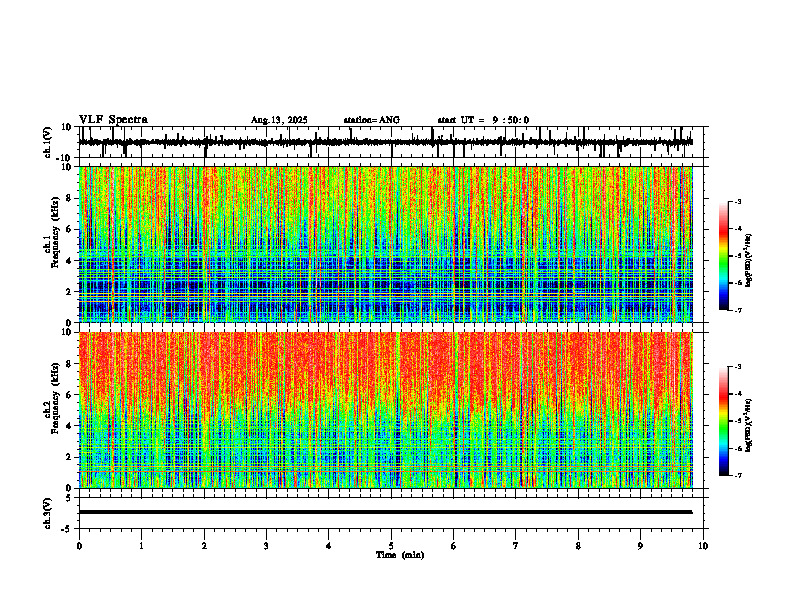792x612 pixels.
Task: Click the "VLF Spectra" title text
Action: 113,120
